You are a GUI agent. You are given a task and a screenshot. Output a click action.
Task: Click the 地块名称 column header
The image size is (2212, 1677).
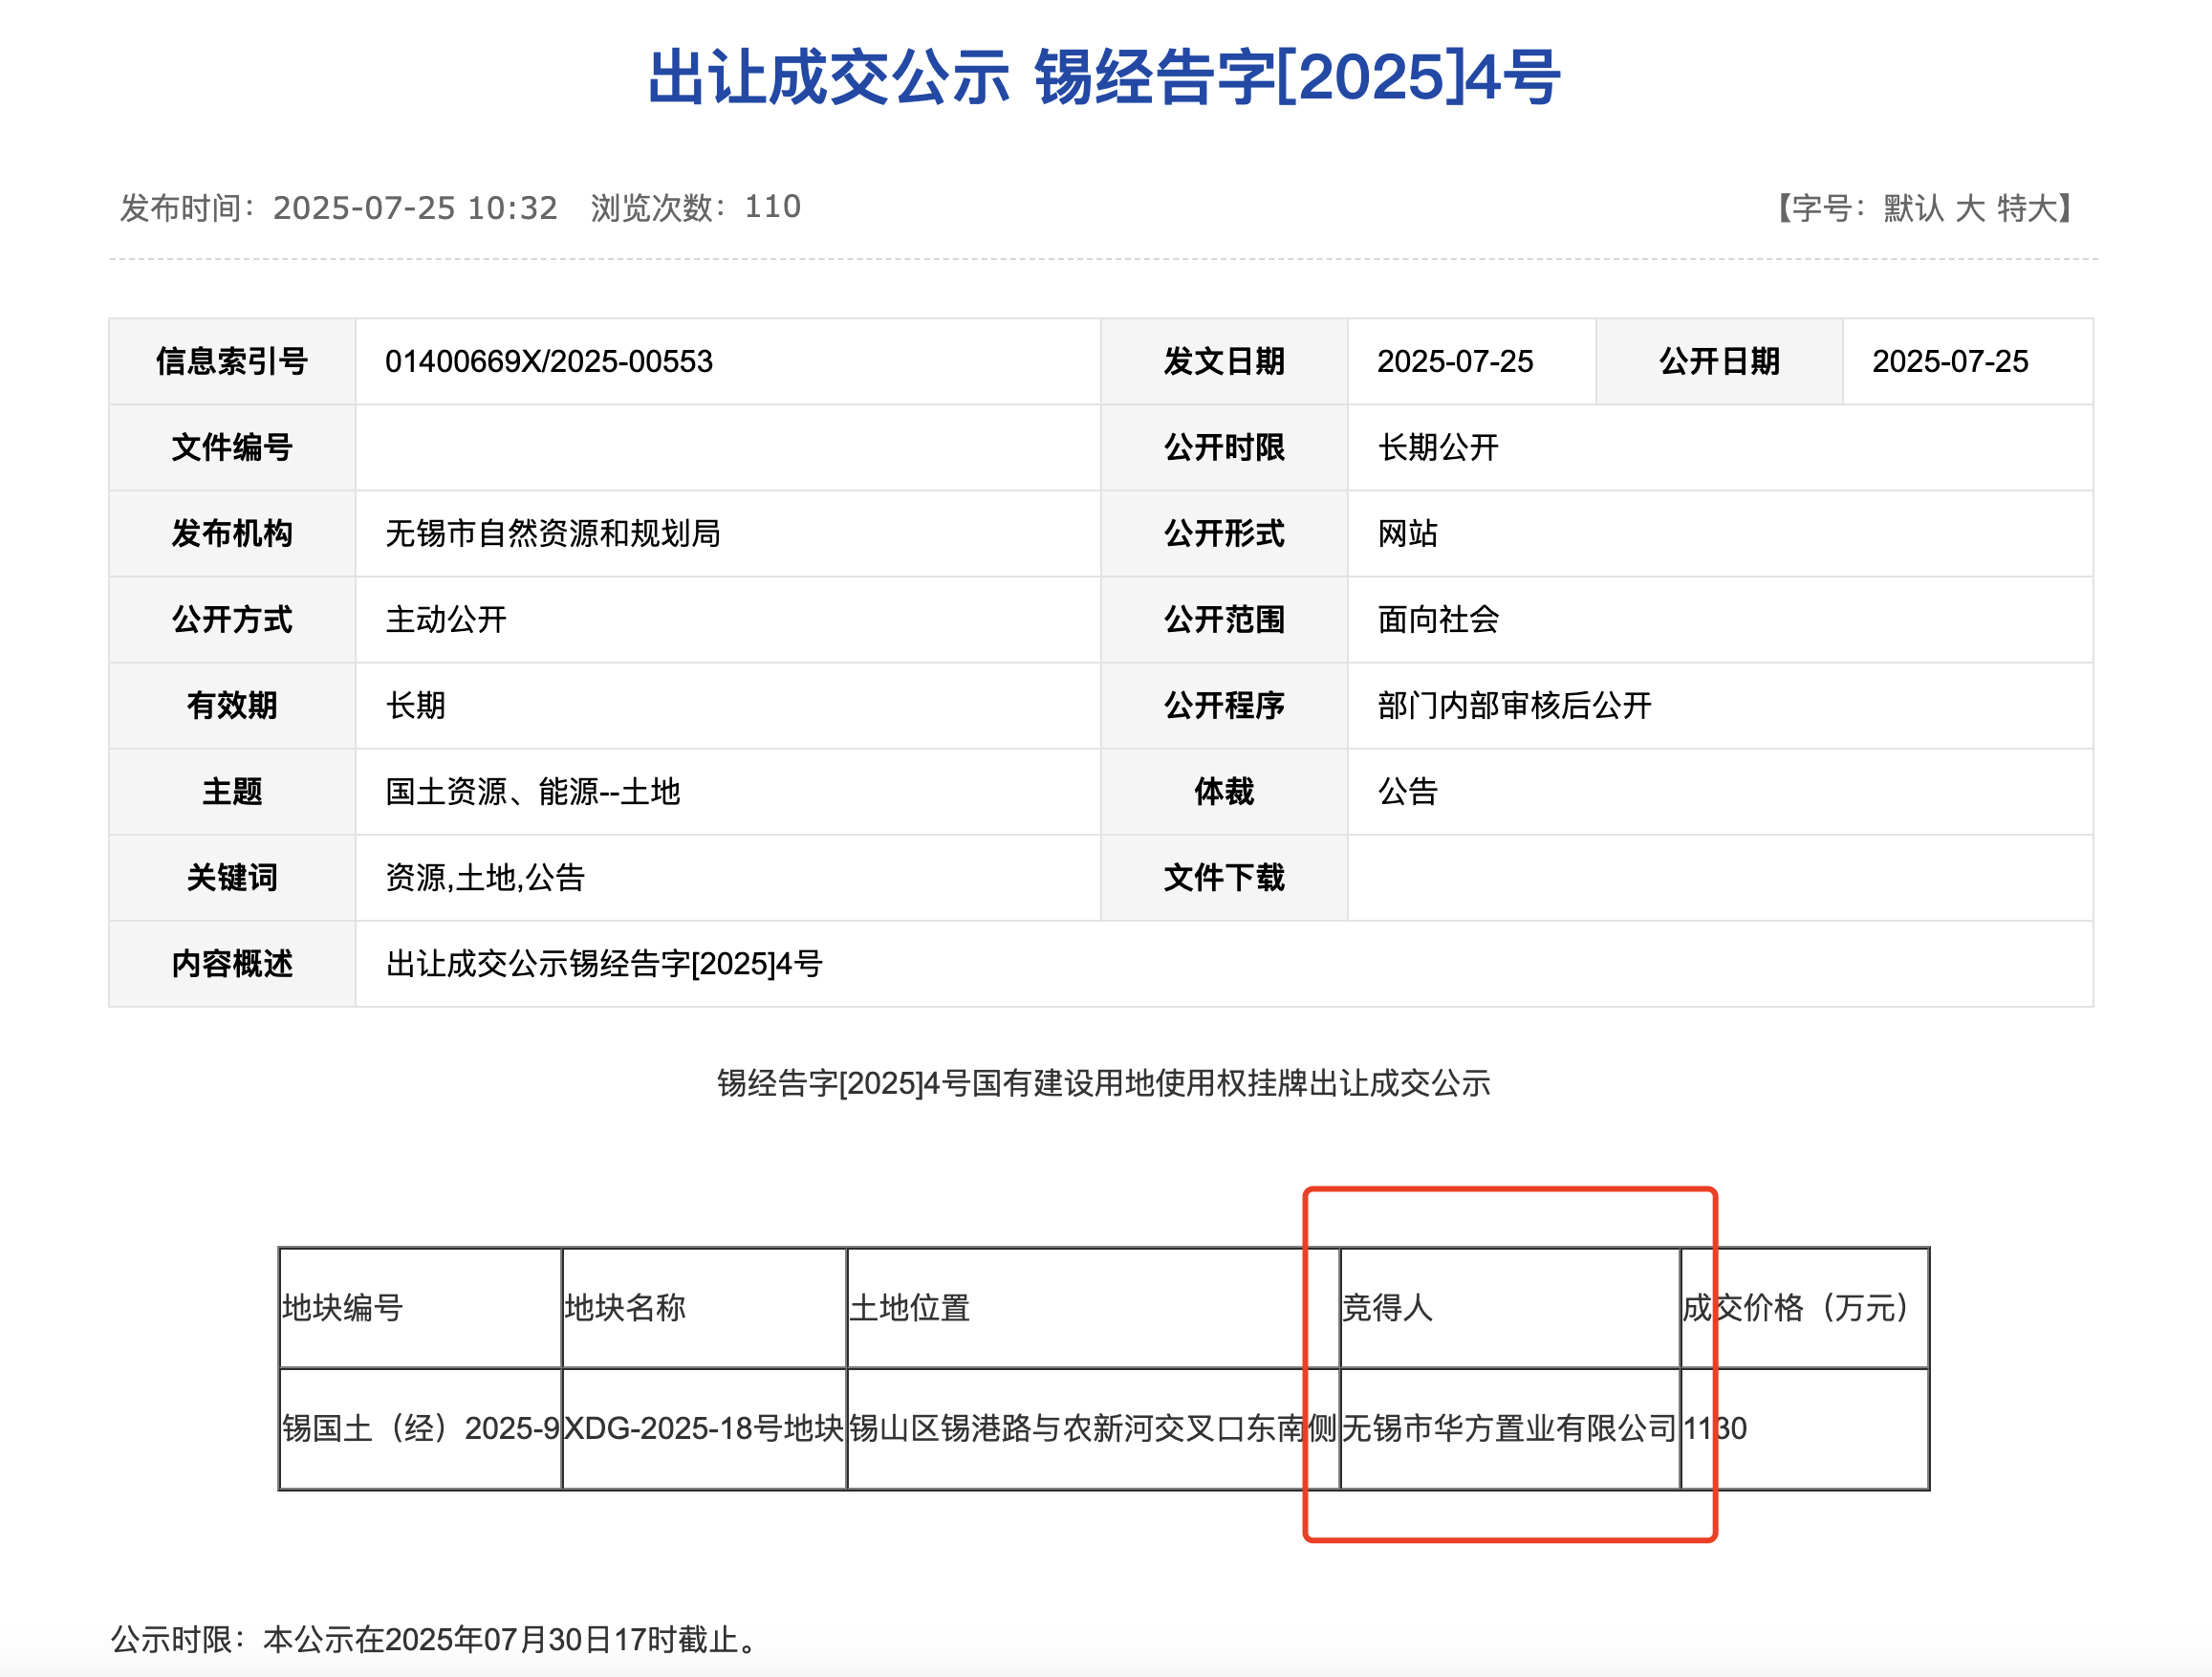pos(625,1308)
